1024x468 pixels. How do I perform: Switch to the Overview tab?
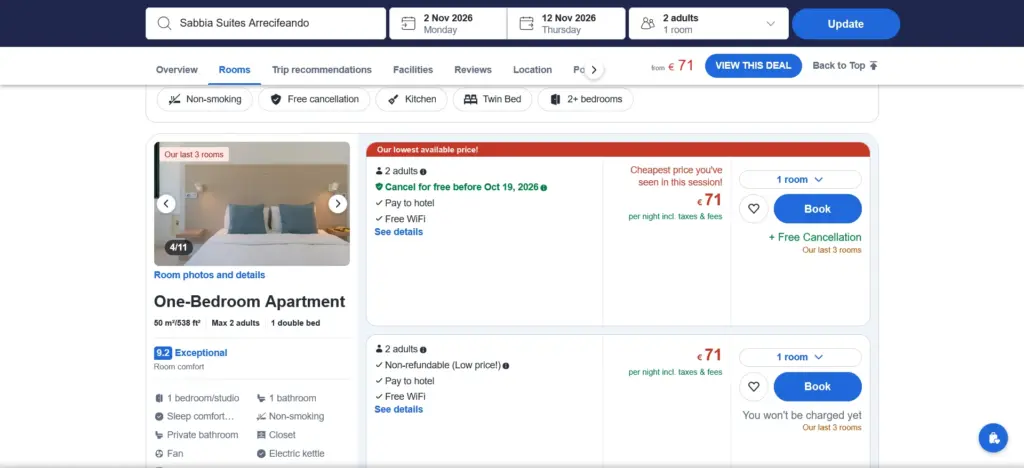(176, 70)
